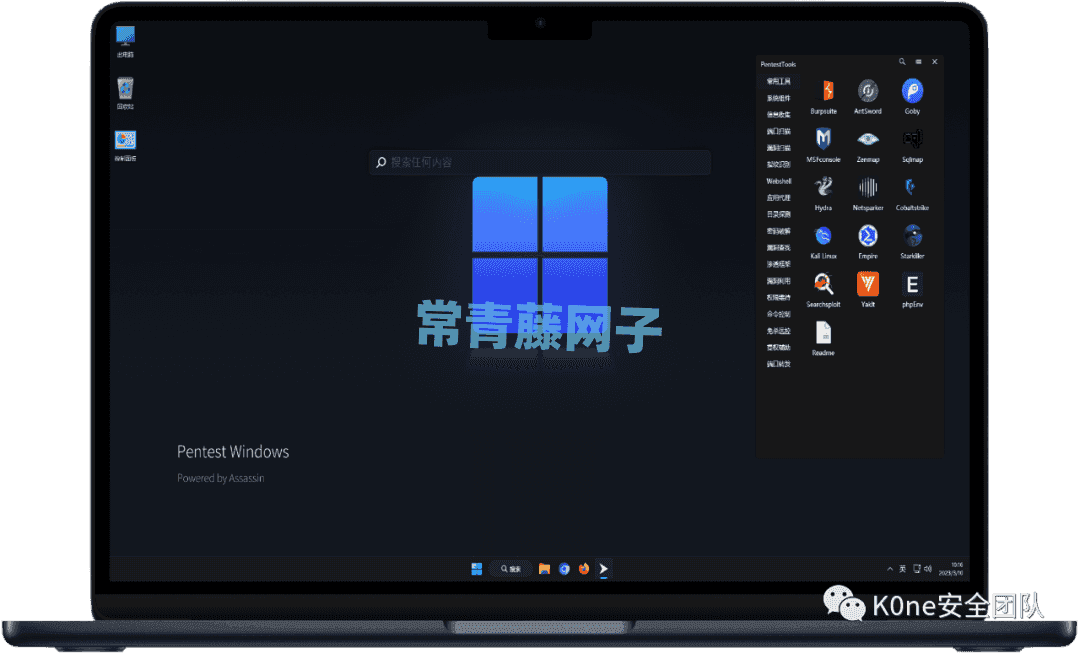Screen dimensions: 1080x654
Task: Open the Zenmap eye icon
Action: 868,140
